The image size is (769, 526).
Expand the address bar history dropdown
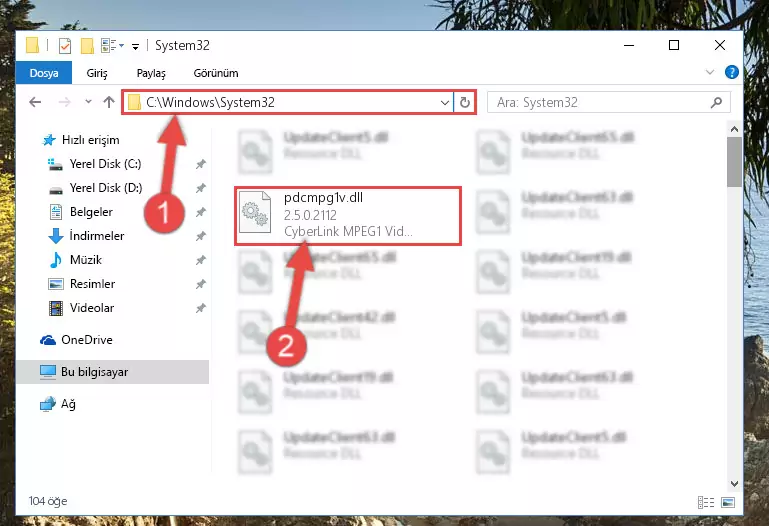pos(444,102)
